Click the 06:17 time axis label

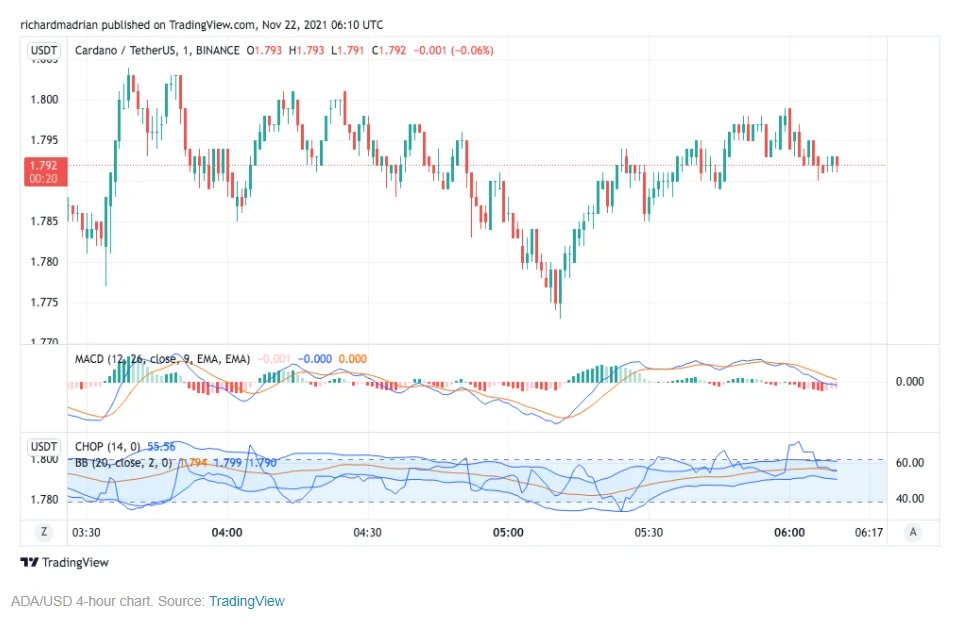point(869,532)
